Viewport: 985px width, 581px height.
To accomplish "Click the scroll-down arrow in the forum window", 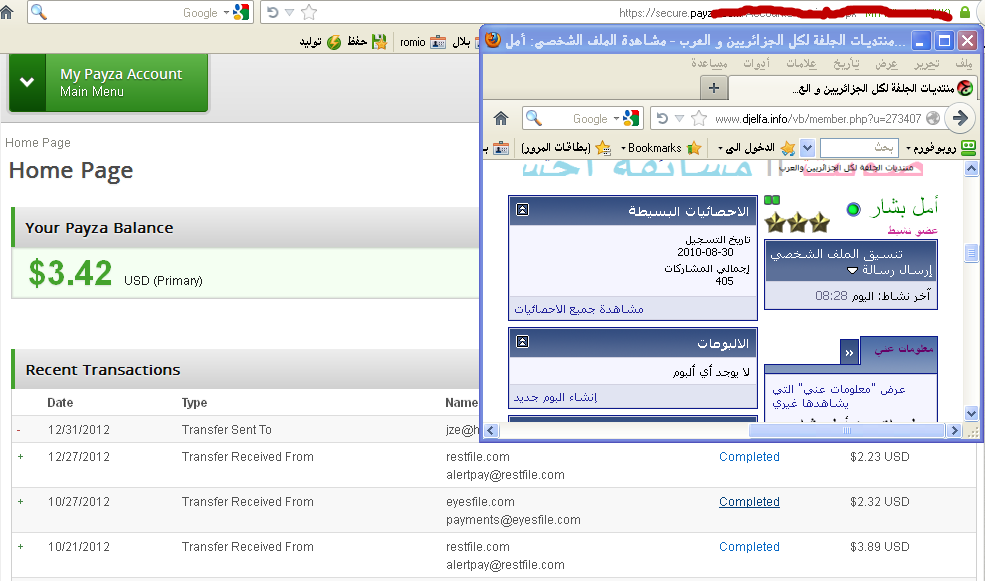I will [x=971, y=413].
